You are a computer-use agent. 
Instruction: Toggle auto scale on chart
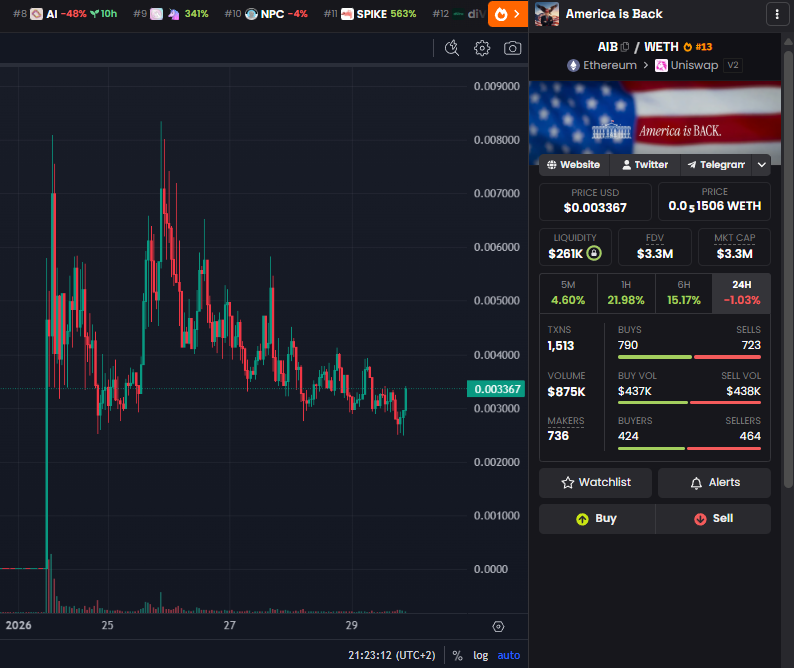coord(508,655)
